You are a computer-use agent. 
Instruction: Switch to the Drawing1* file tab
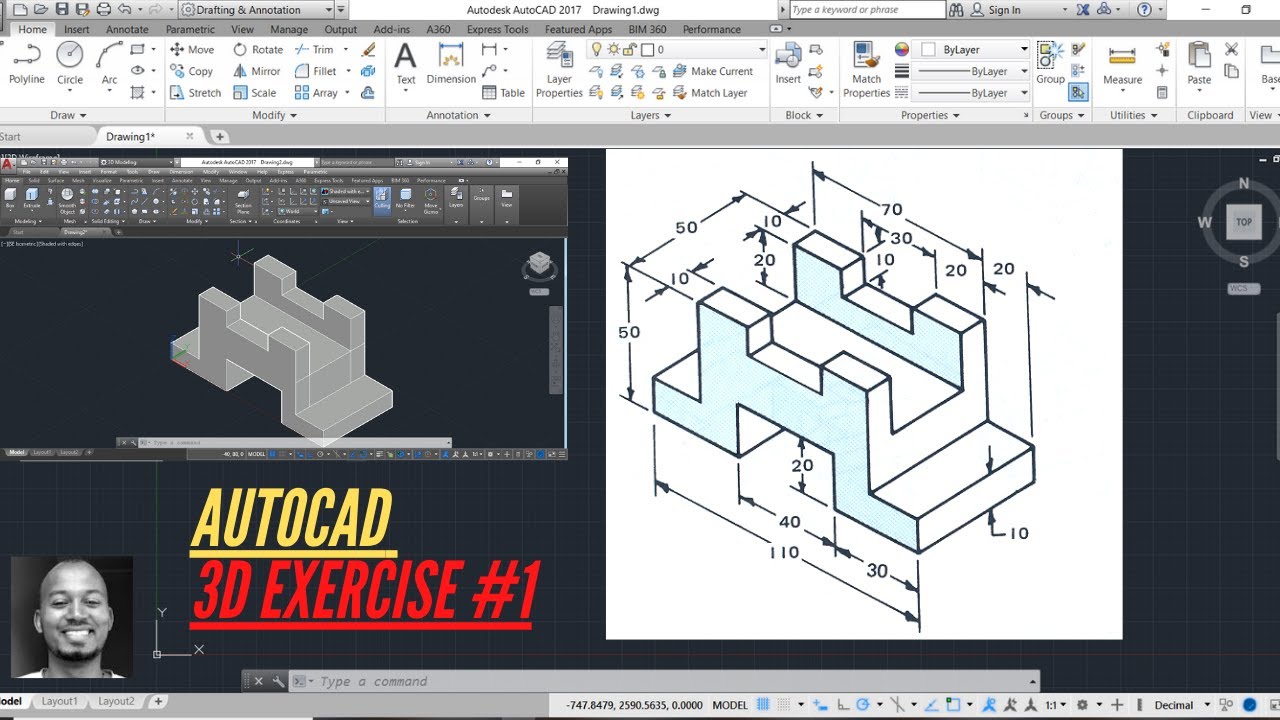[131, 137]
